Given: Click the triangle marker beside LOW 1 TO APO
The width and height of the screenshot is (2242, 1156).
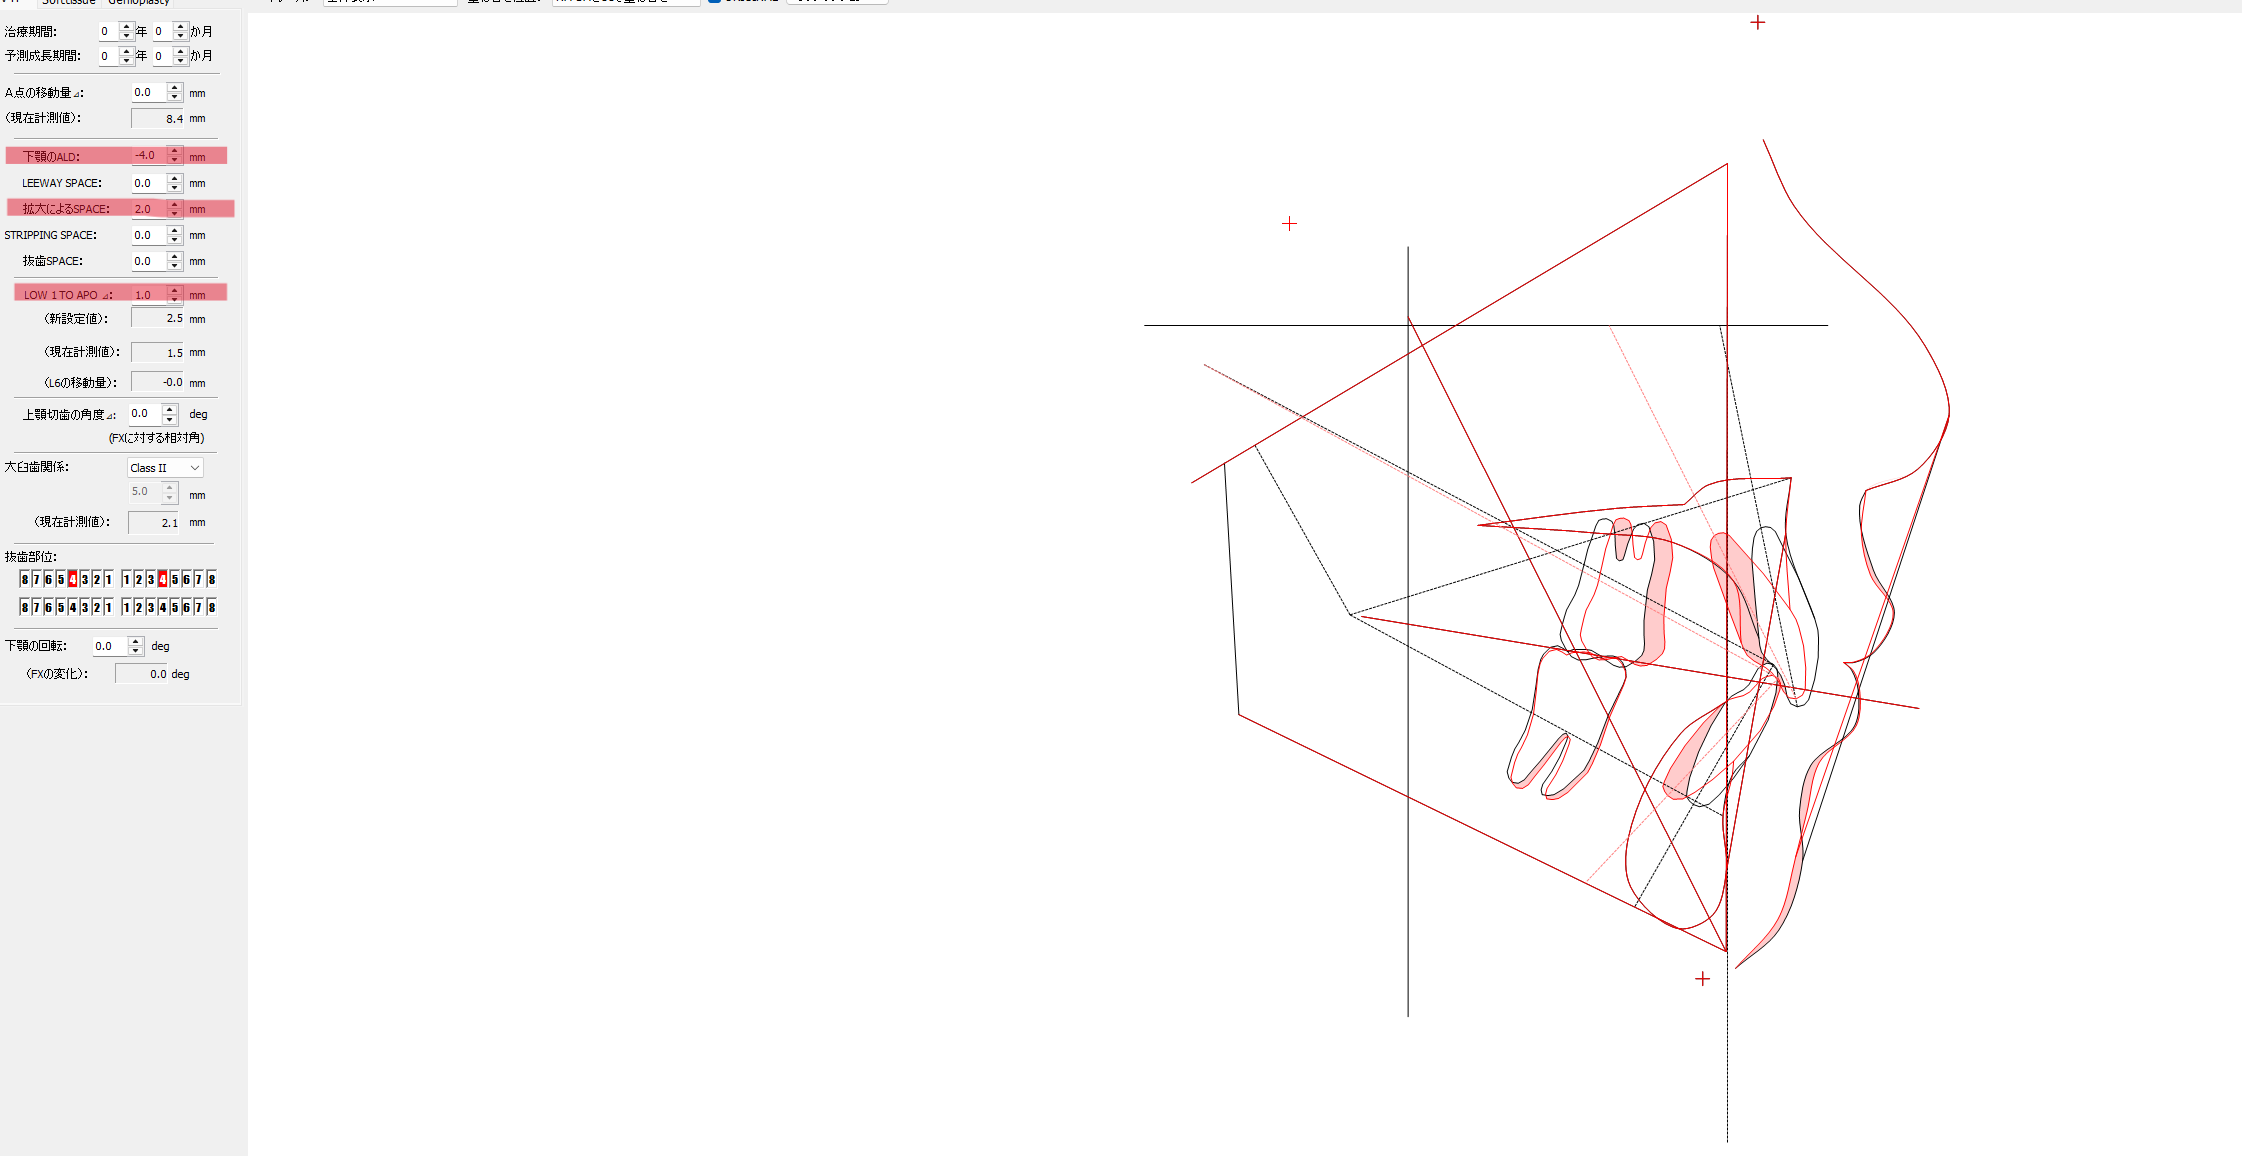Looking at the screenshot, I should click(x=105, y=296).
